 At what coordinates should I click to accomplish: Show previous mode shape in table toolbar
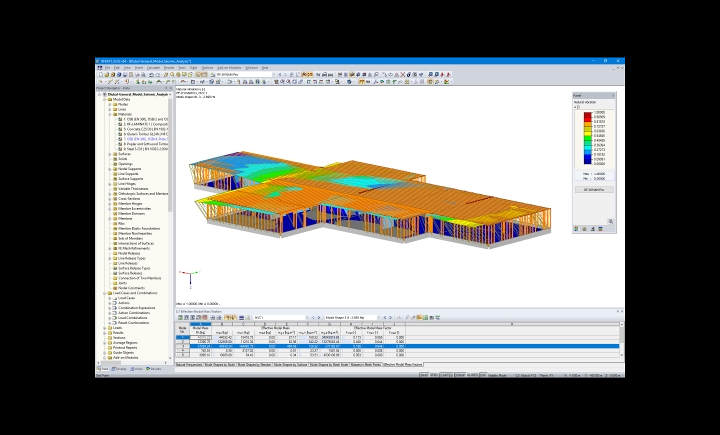pos(385,317)
